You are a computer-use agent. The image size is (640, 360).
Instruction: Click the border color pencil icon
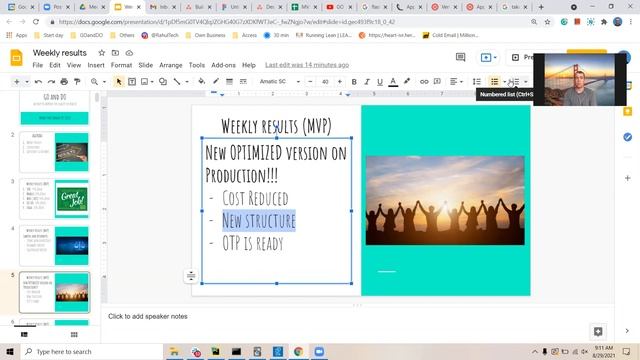216,82
